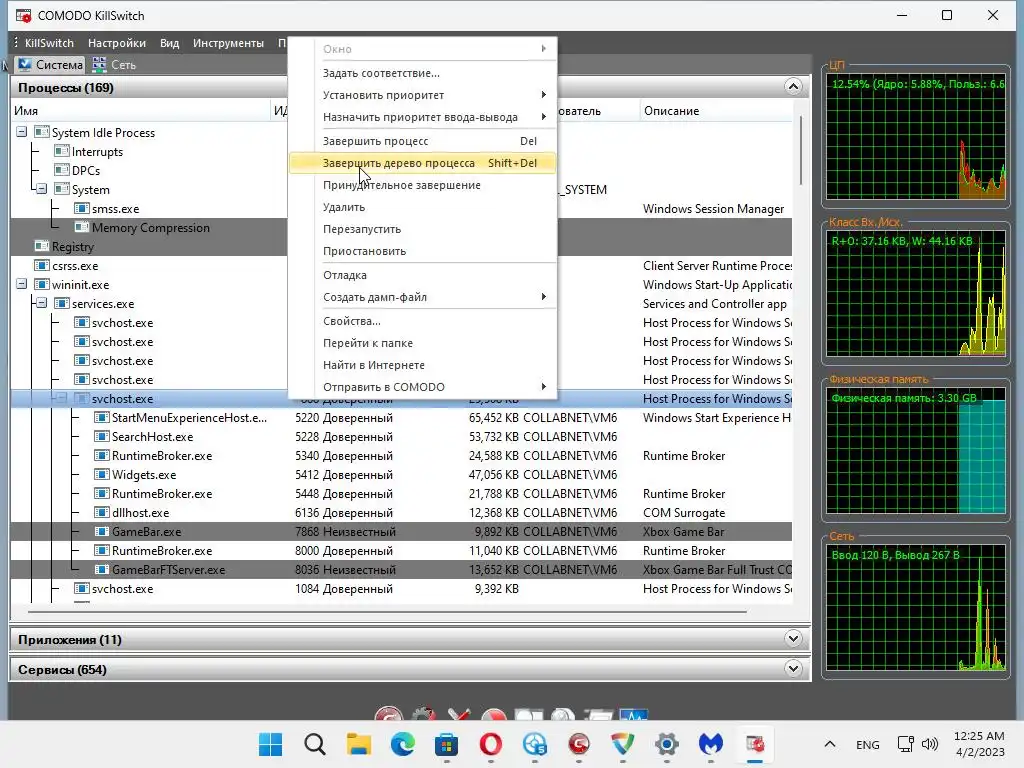Click the SearchHost.exe process icon
The height and width of the screenshot is (768, 1024).
click(x=102, y=436)
